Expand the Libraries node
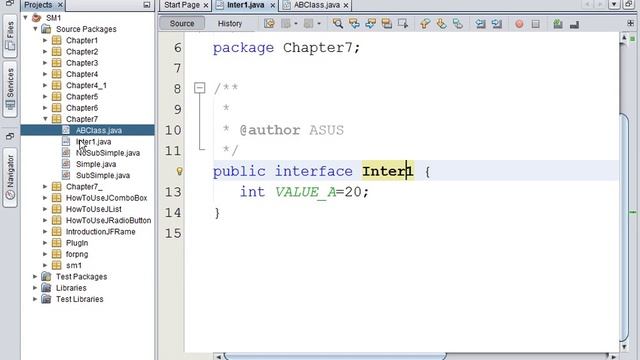 pyautogui.click(x=36, y=288)
